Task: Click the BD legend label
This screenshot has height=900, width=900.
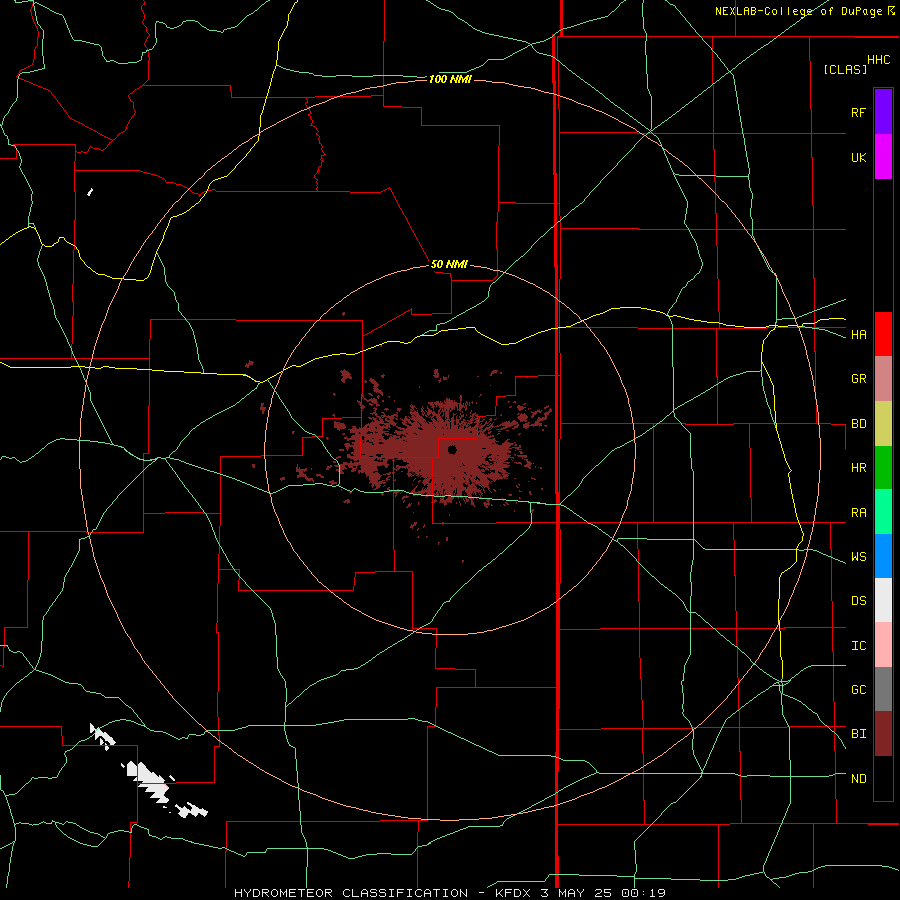Action: click(858, 424)
